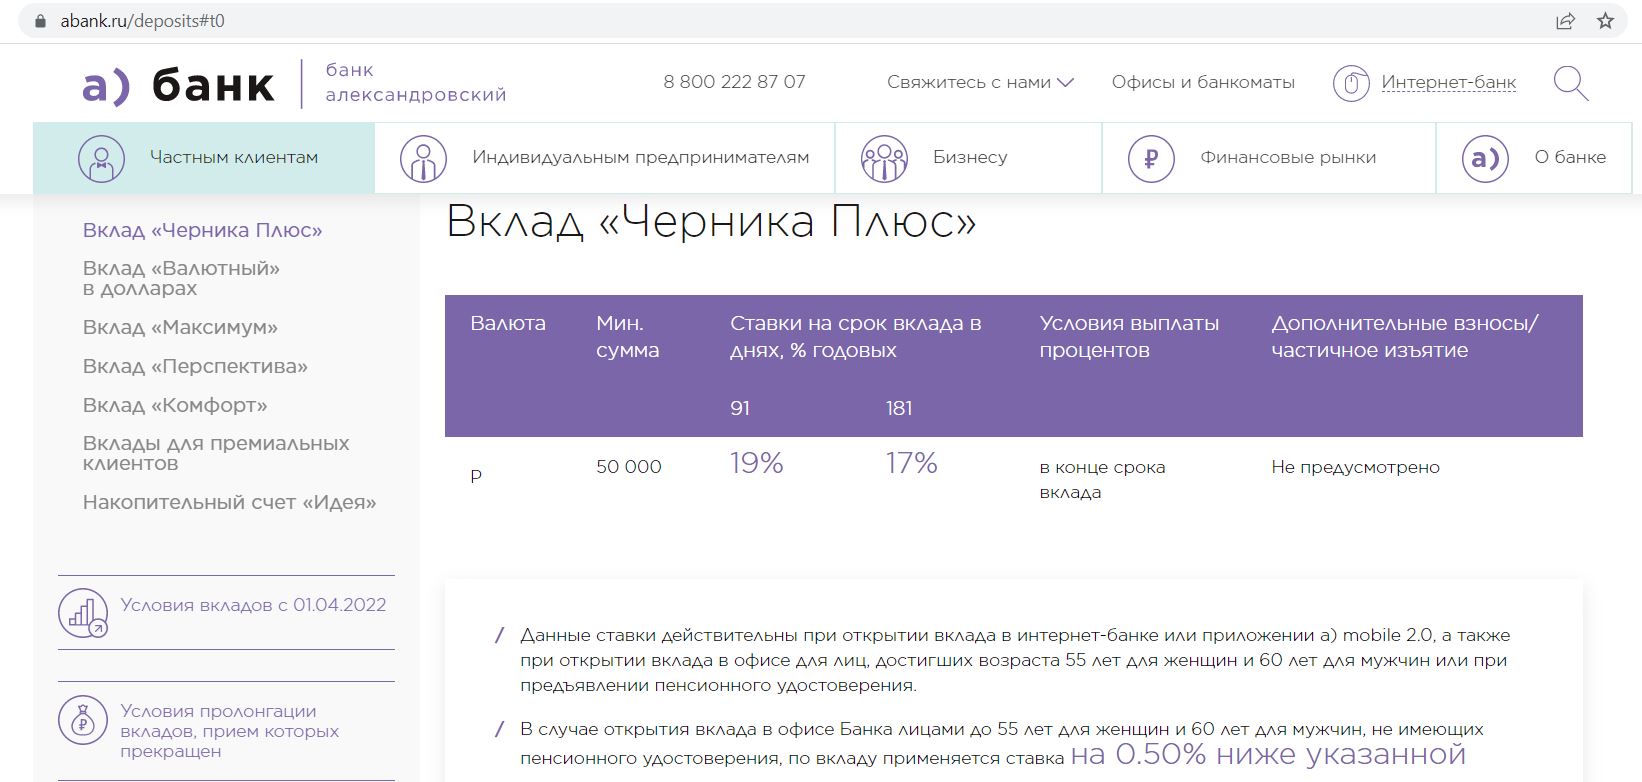Click the а) банк logo
Viewport: 1642px width, 782px height.
[178, 85]
